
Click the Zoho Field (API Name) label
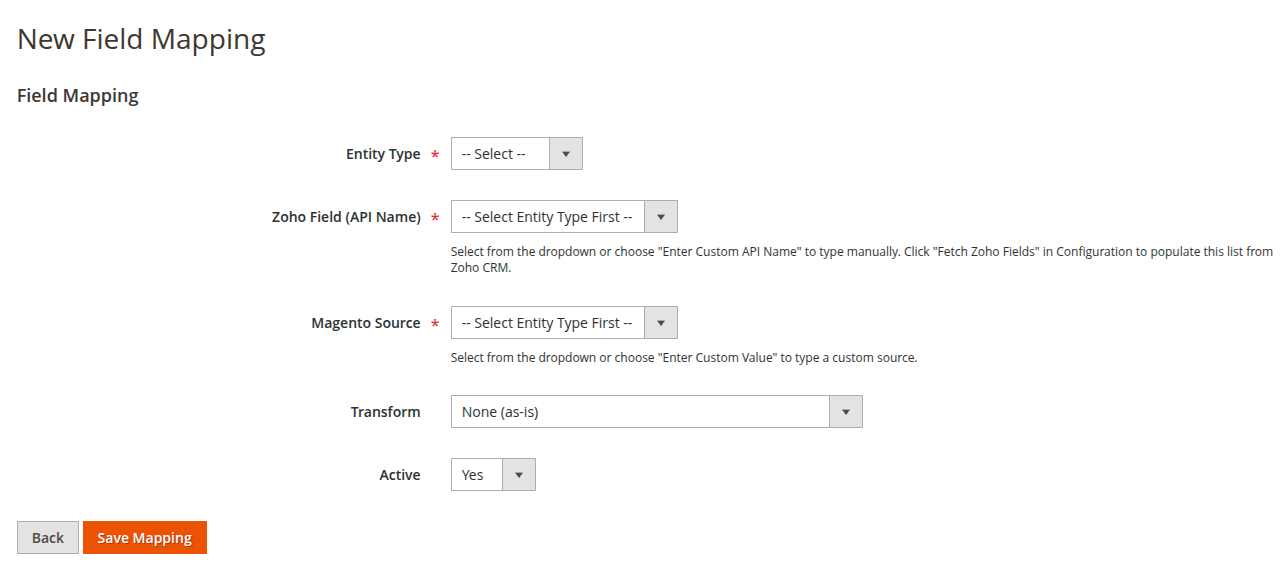346,217
